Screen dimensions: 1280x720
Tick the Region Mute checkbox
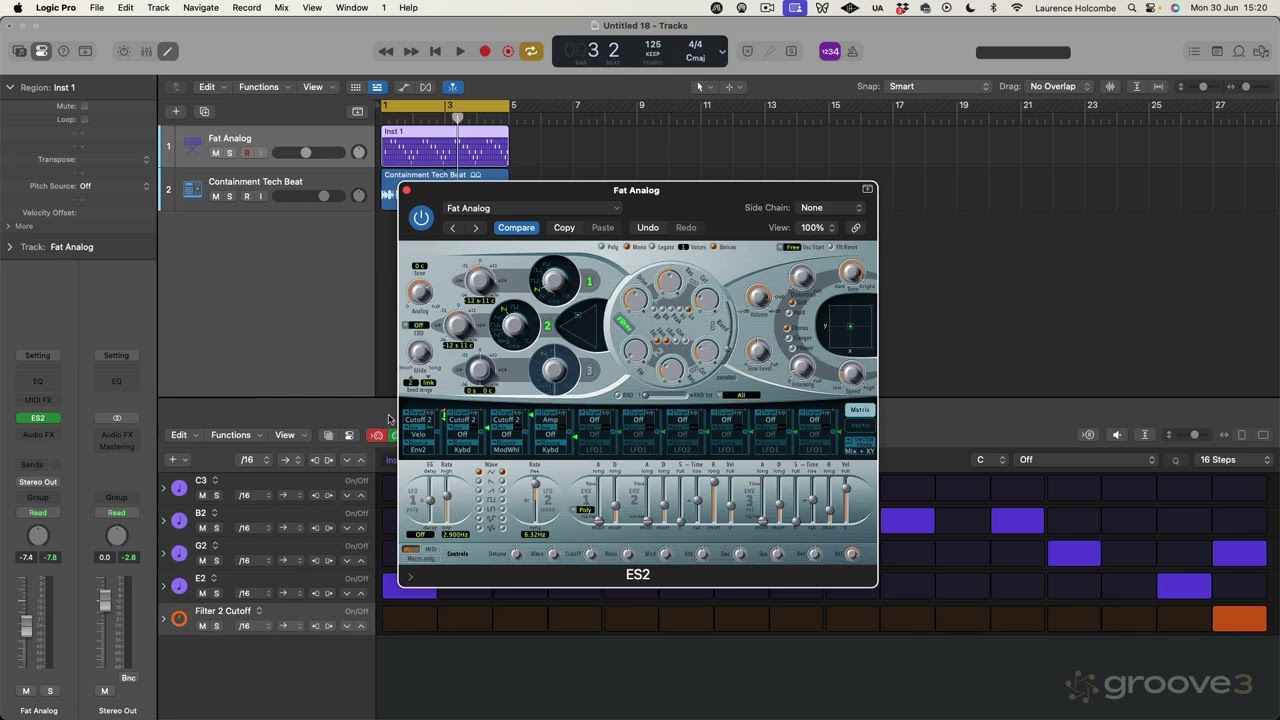point(85,106)
